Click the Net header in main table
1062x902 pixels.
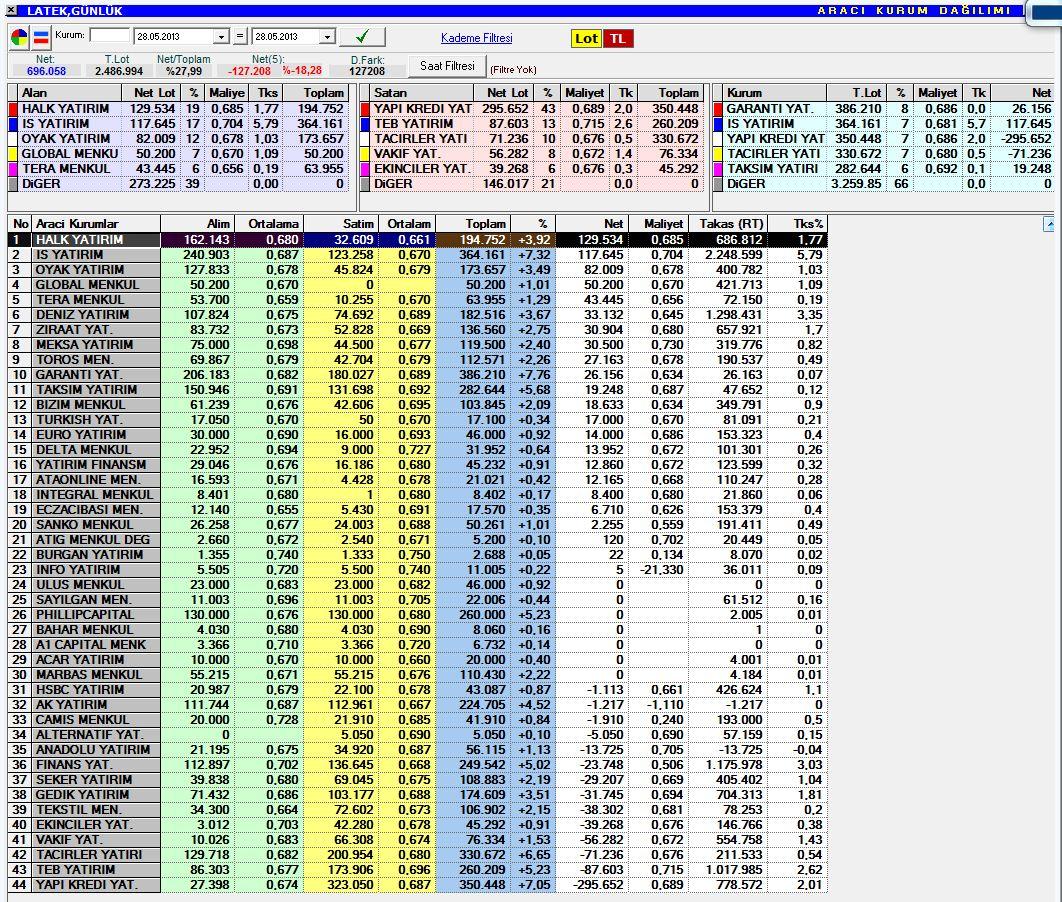click(592, 223)
